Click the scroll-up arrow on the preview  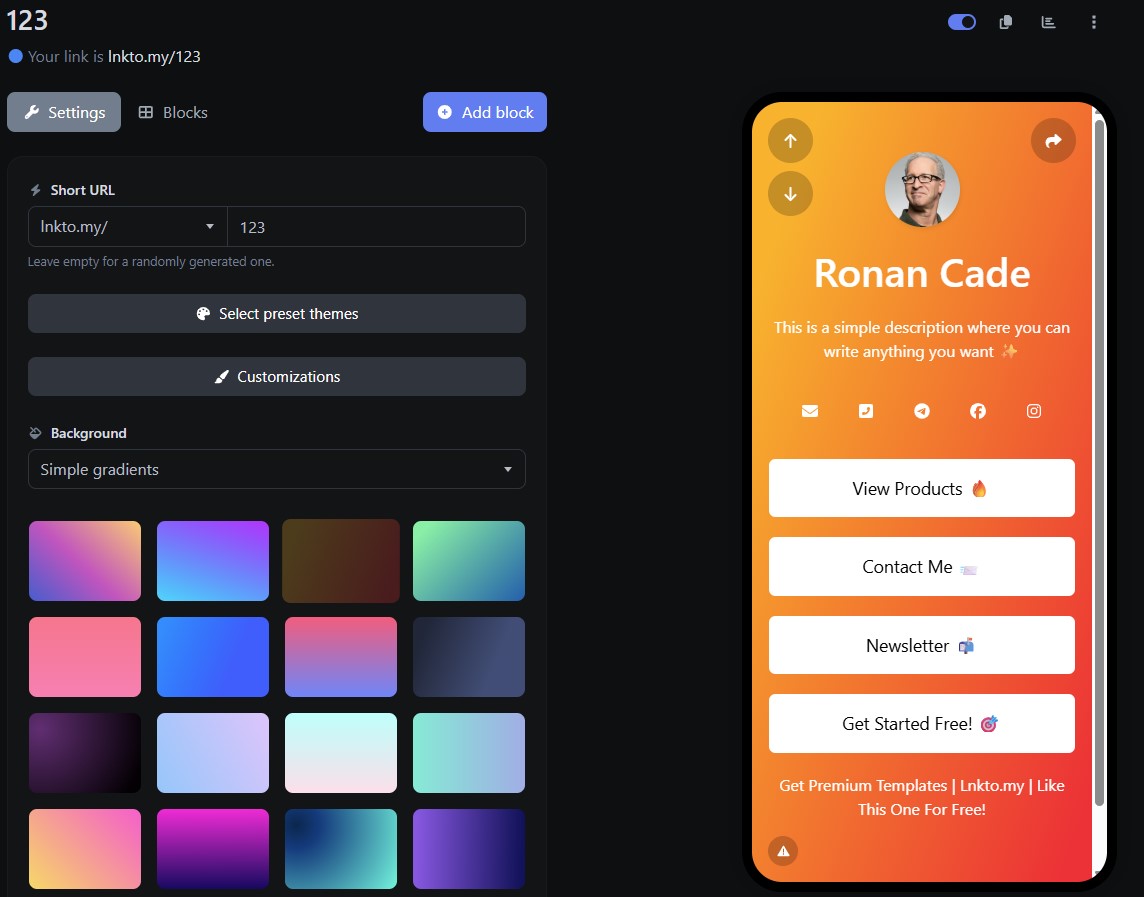790,140
